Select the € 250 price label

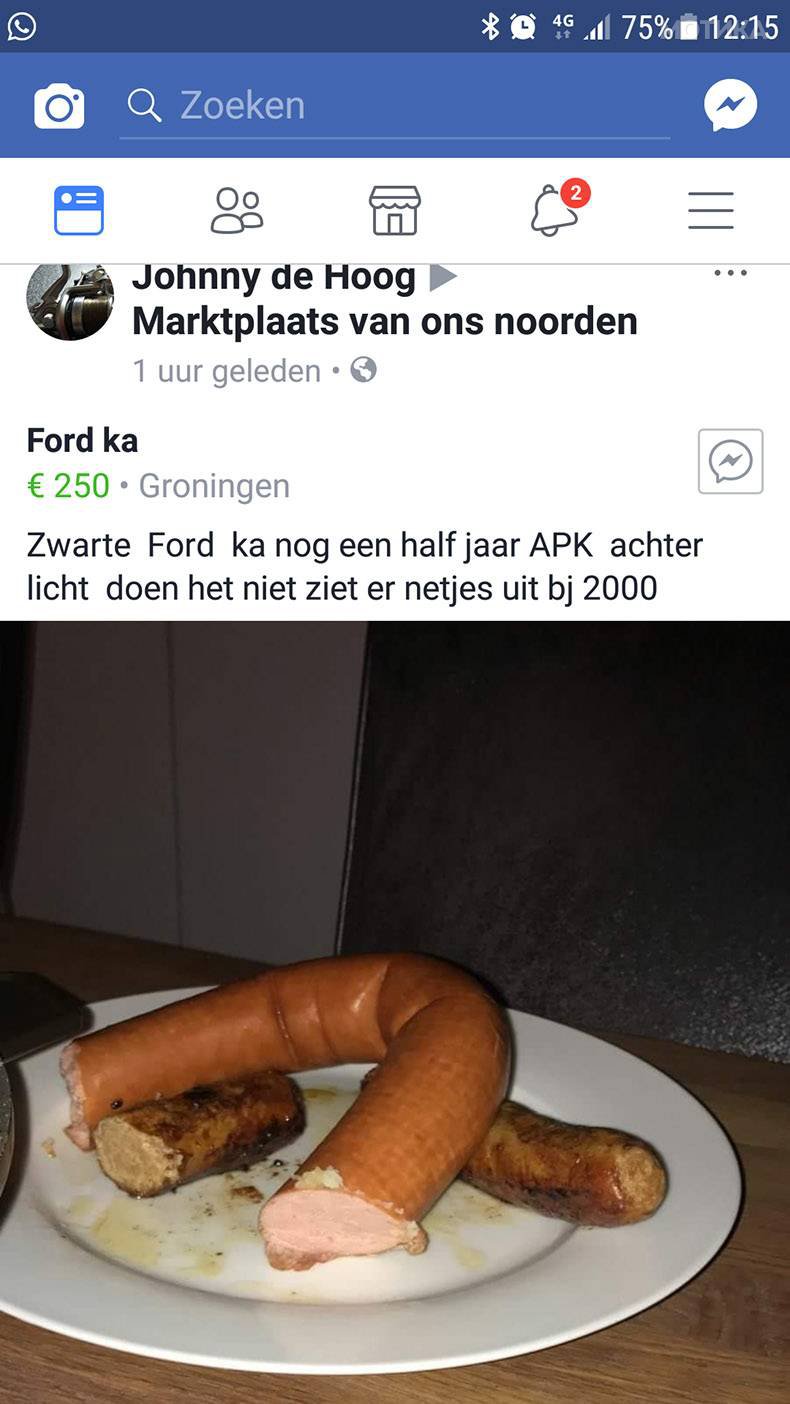[68, 486]
